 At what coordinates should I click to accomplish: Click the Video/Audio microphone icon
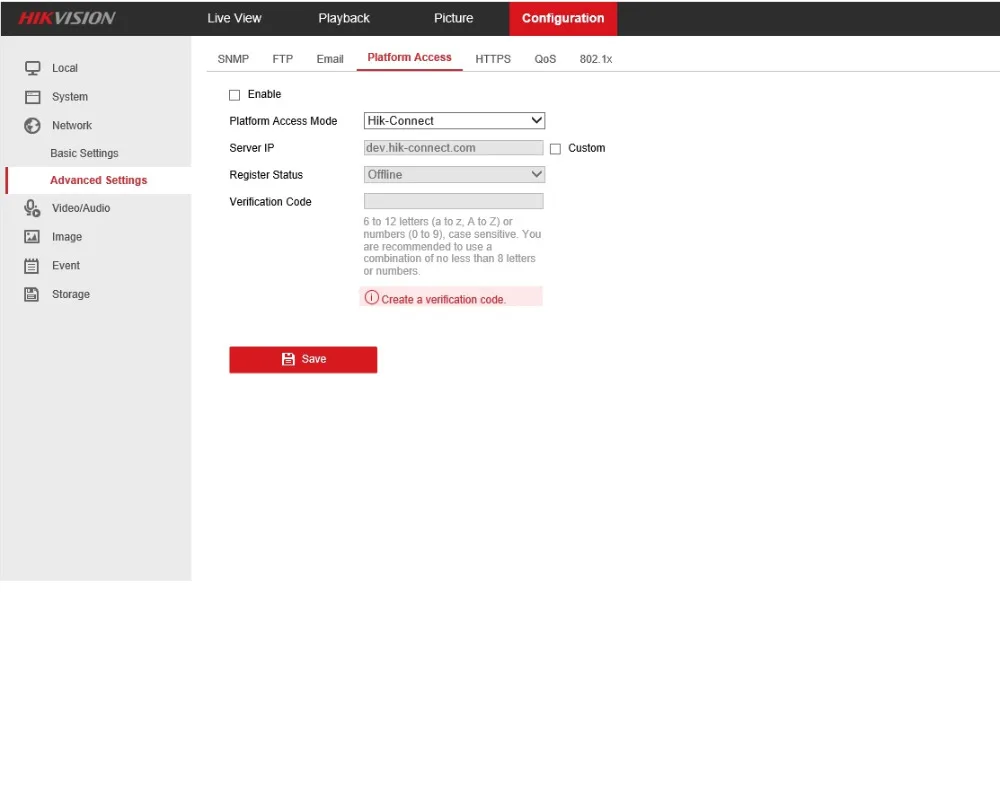[33, 208]
